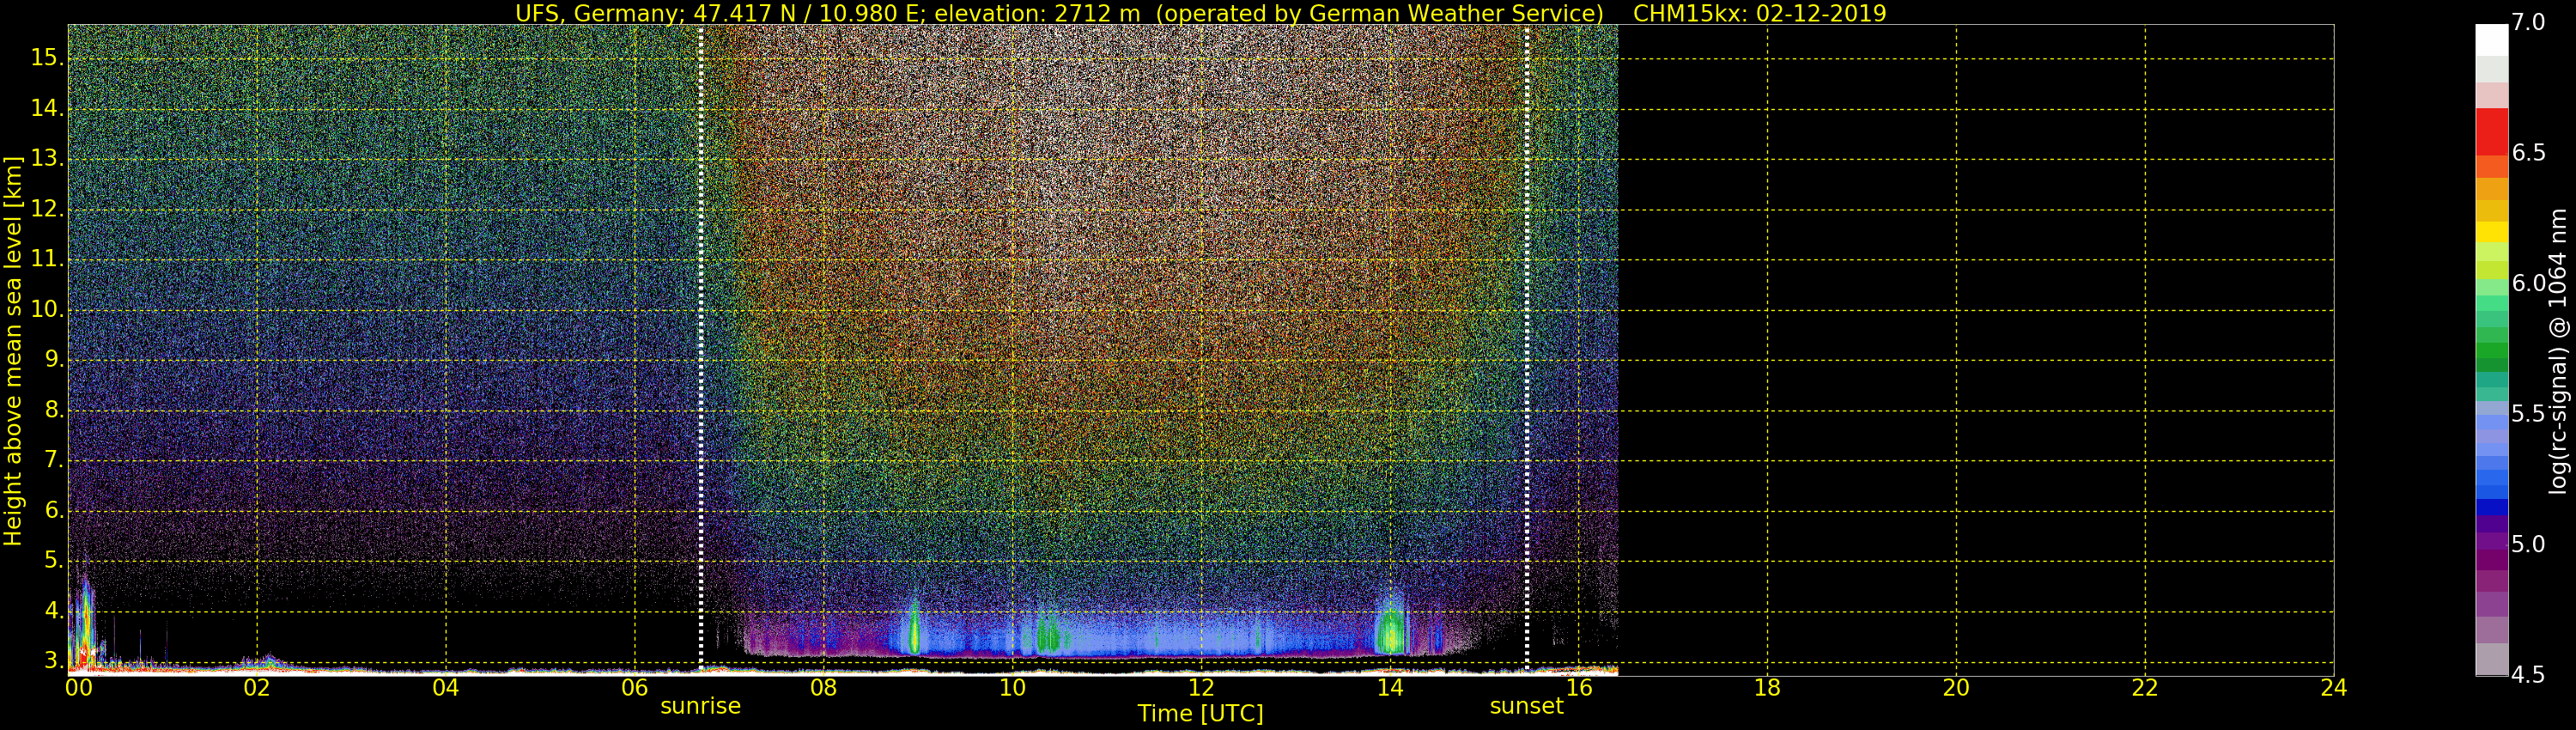This screenshot has height=730, width=2576.
Task: Click the white segment atop the colorbar
Action: click(x=2492, y=41)
